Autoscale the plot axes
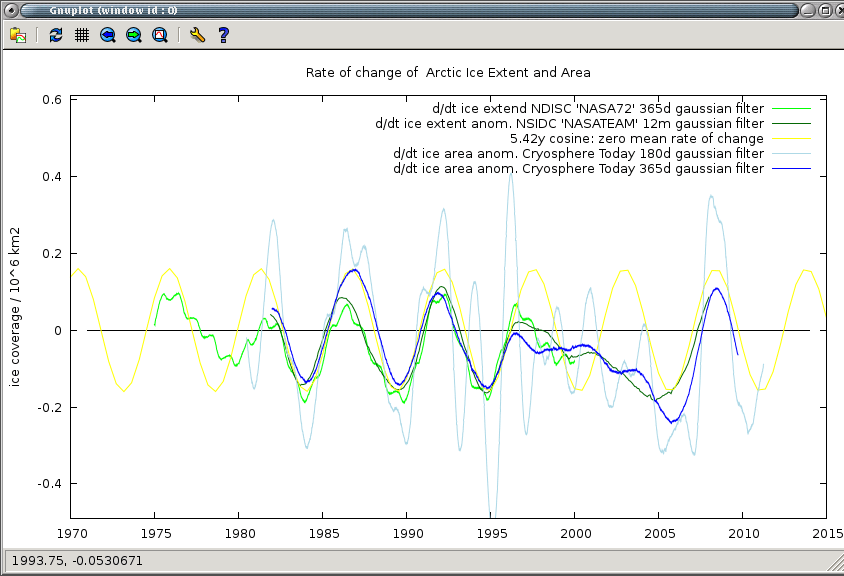Screen dimensions: 844x576 [160, 36]
